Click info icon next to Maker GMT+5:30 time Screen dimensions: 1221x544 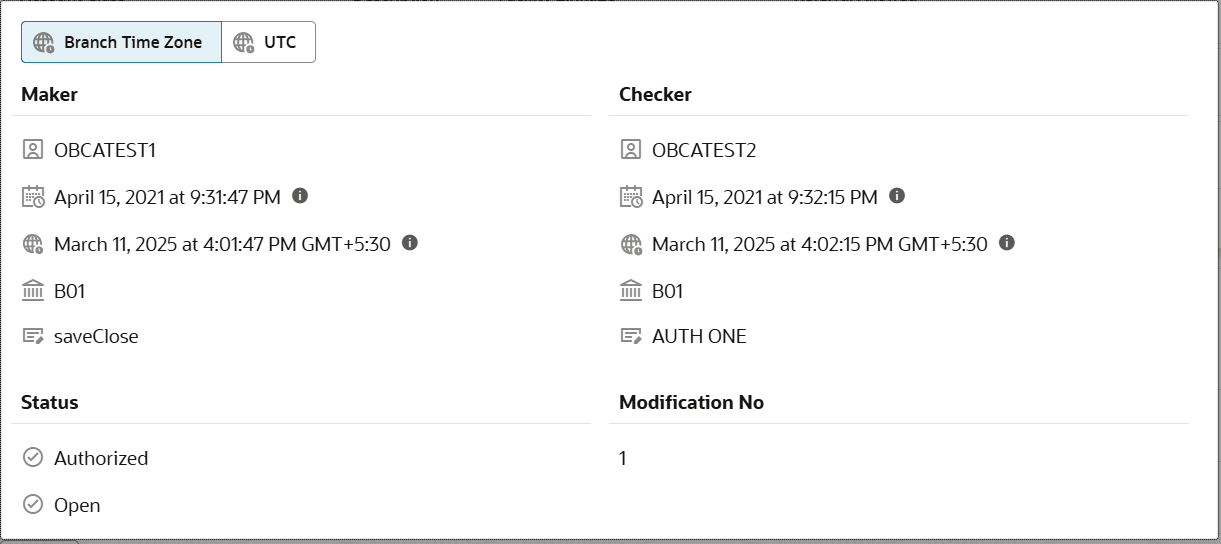(x=410, y=242)
